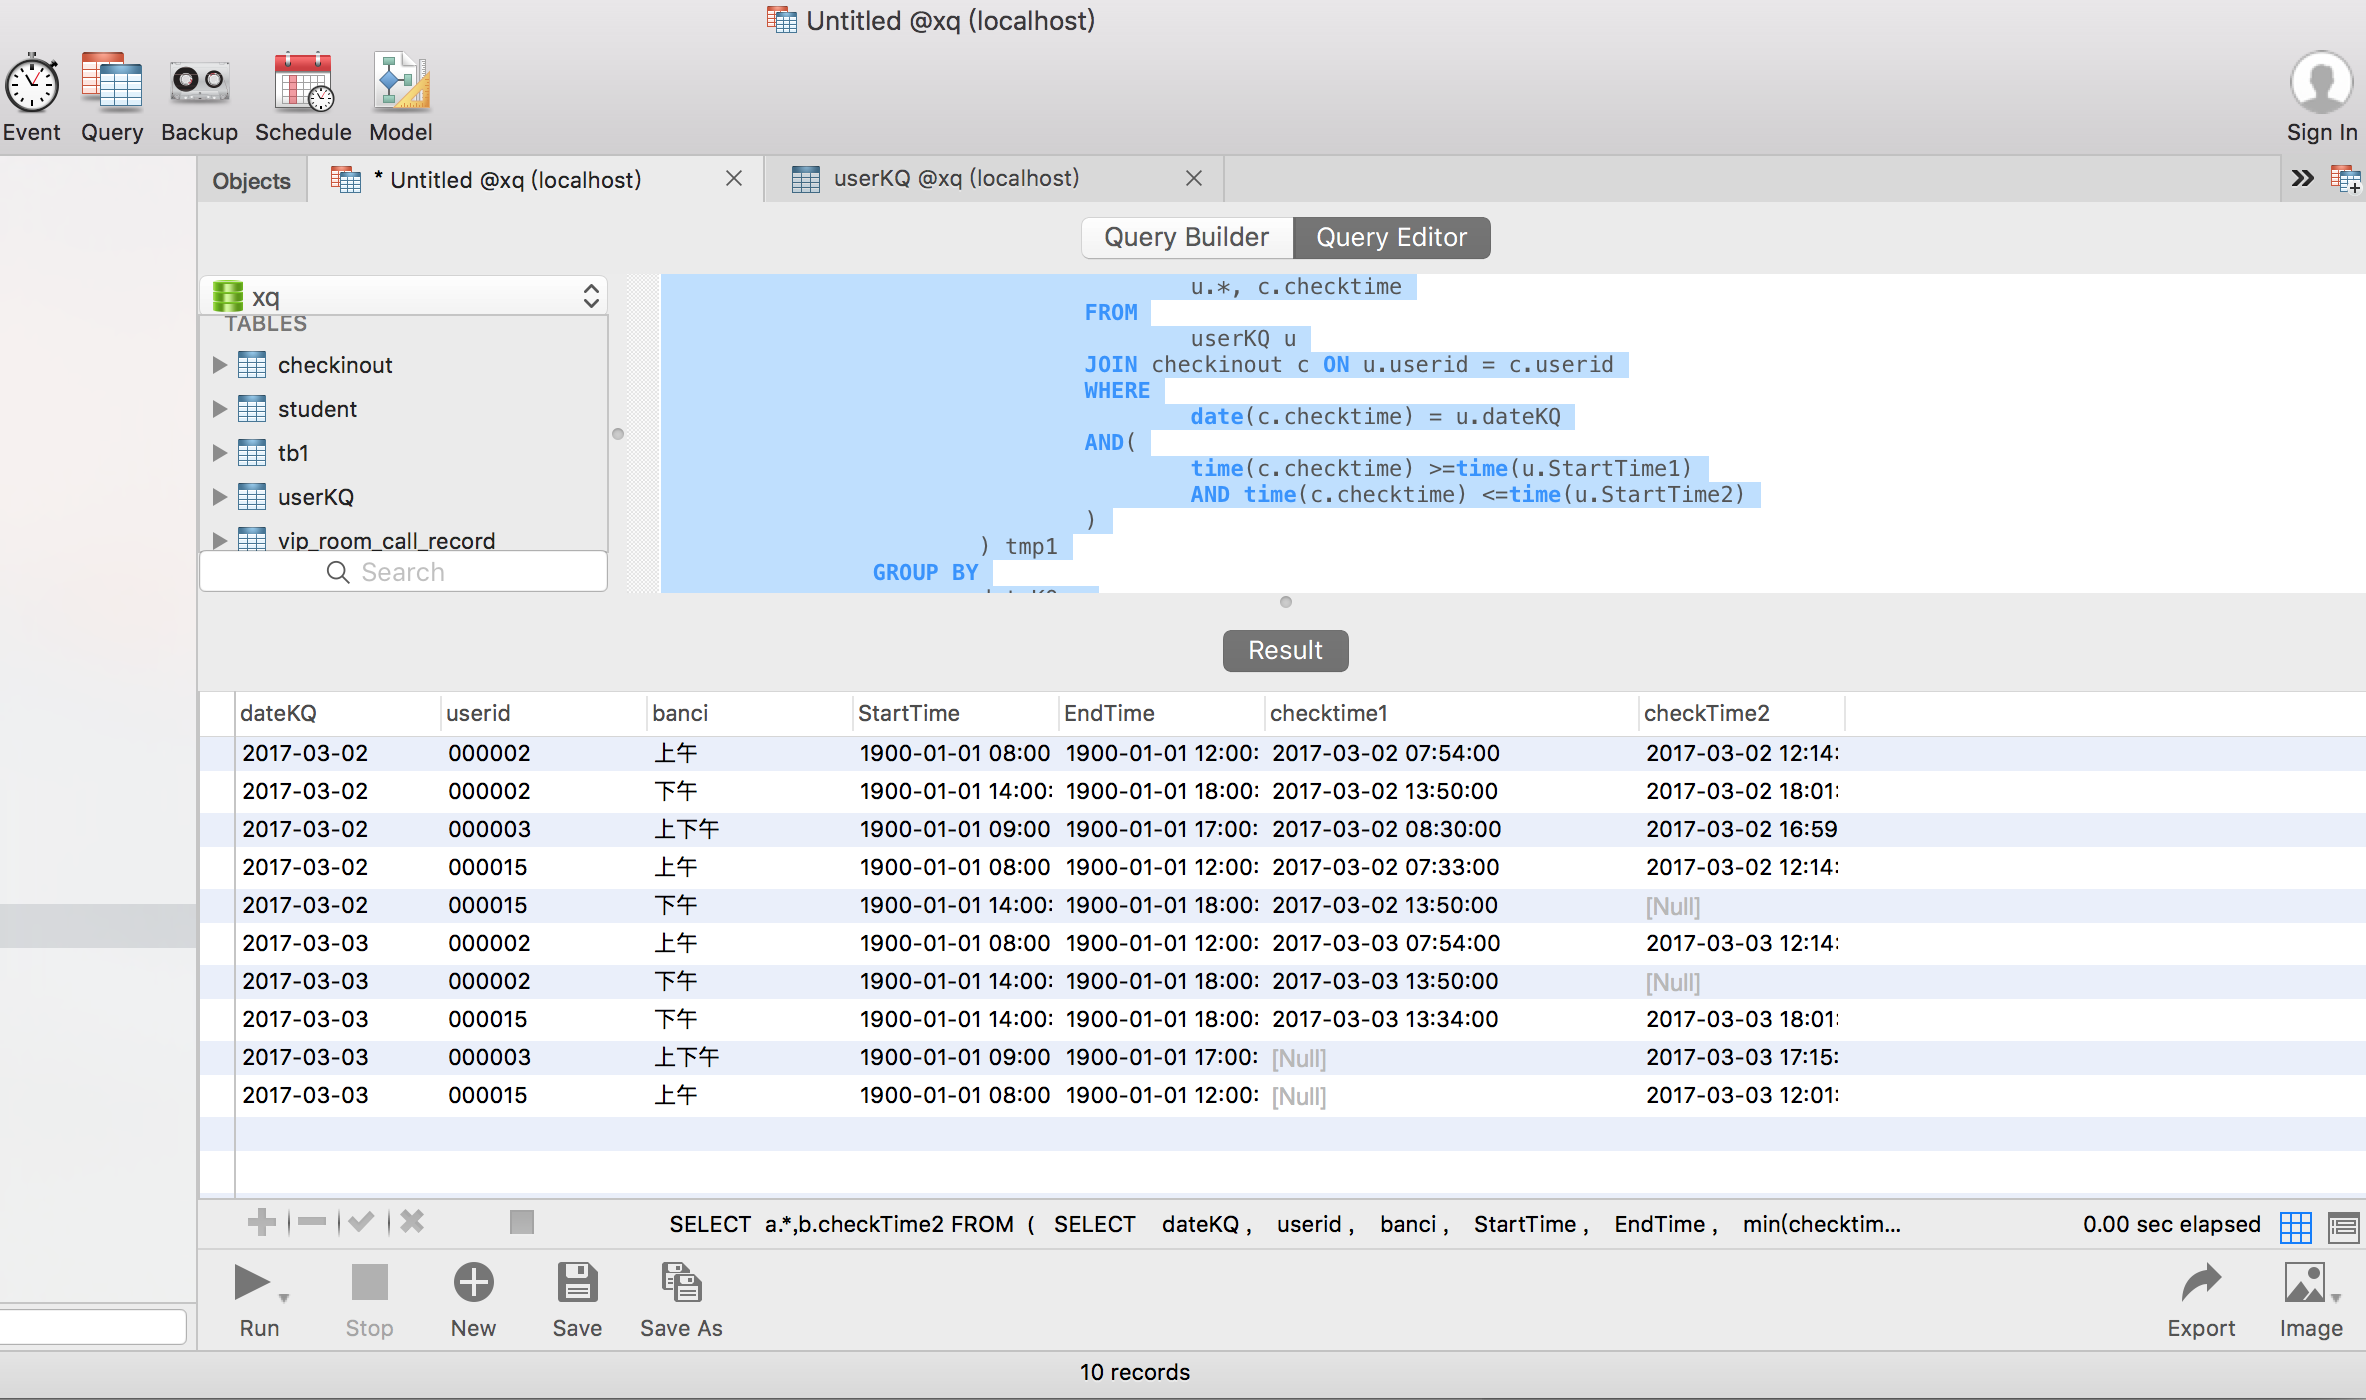Click the StartTime column header
Screen dimensions: 2366x1400
pos(956,713)
